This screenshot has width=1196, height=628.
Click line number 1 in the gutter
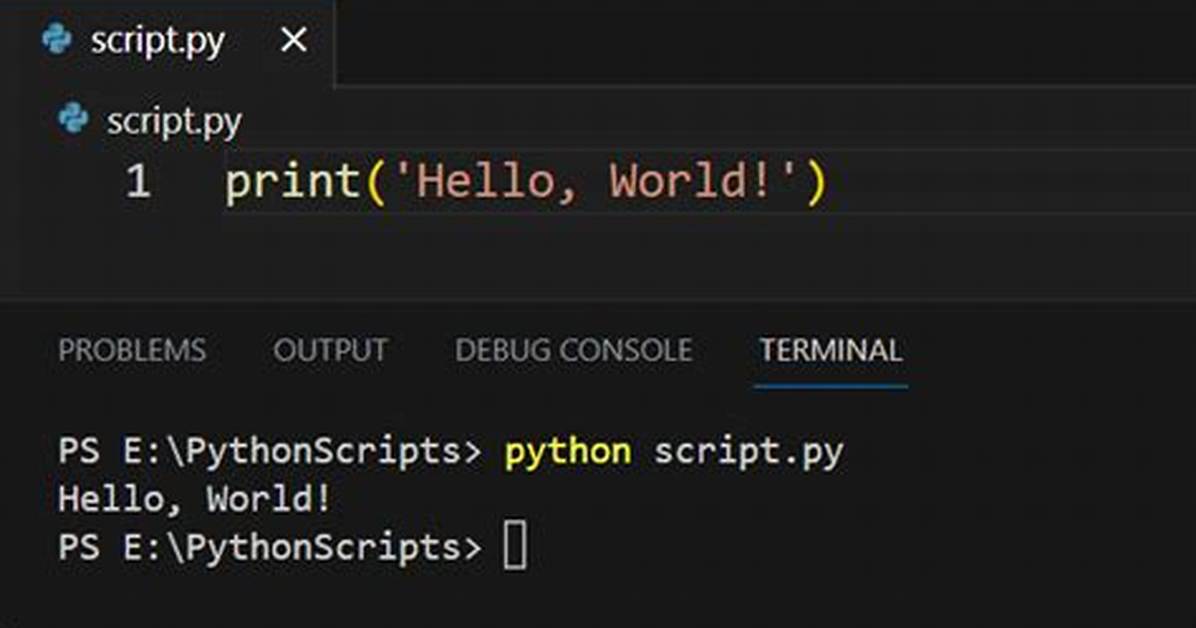point(138,182)
